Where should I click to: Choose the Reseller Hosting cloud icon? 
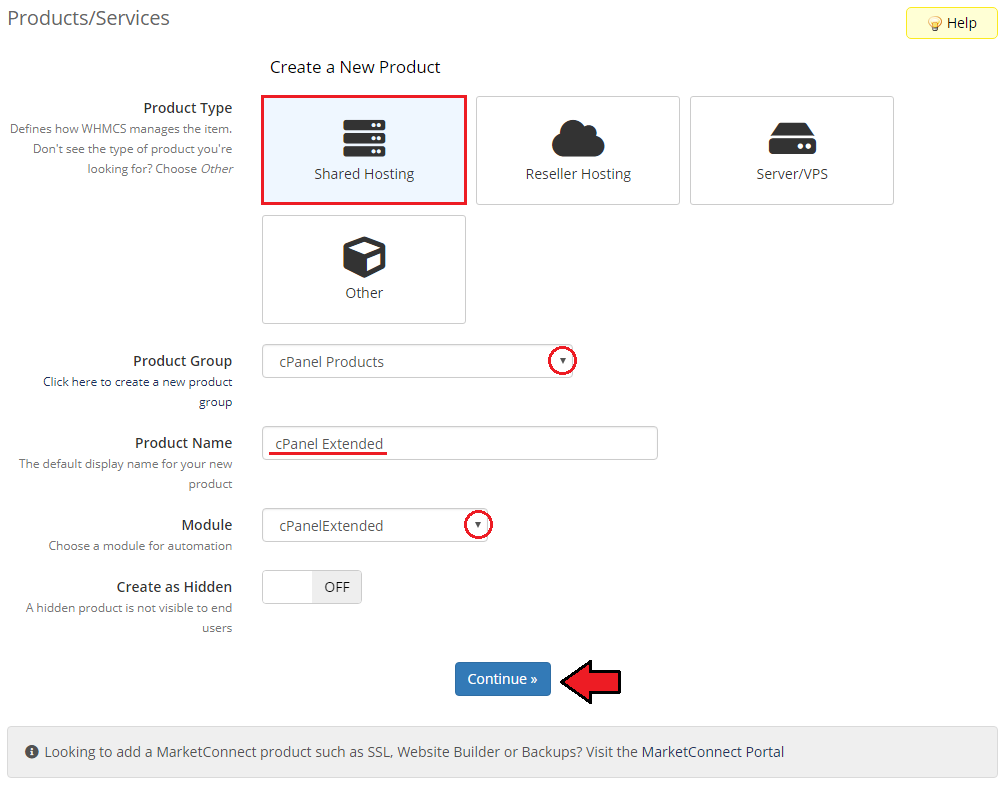pyautogui.click(x=578, y=138)
